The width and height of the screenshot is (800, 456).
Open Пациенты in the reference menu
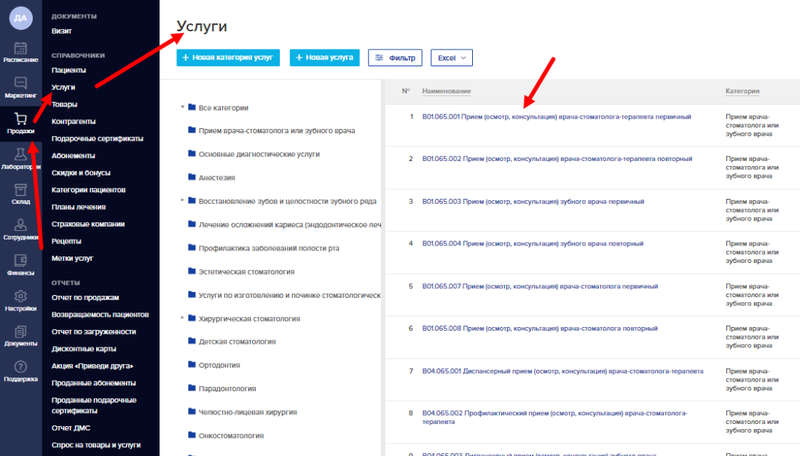(x=69, y=70)
